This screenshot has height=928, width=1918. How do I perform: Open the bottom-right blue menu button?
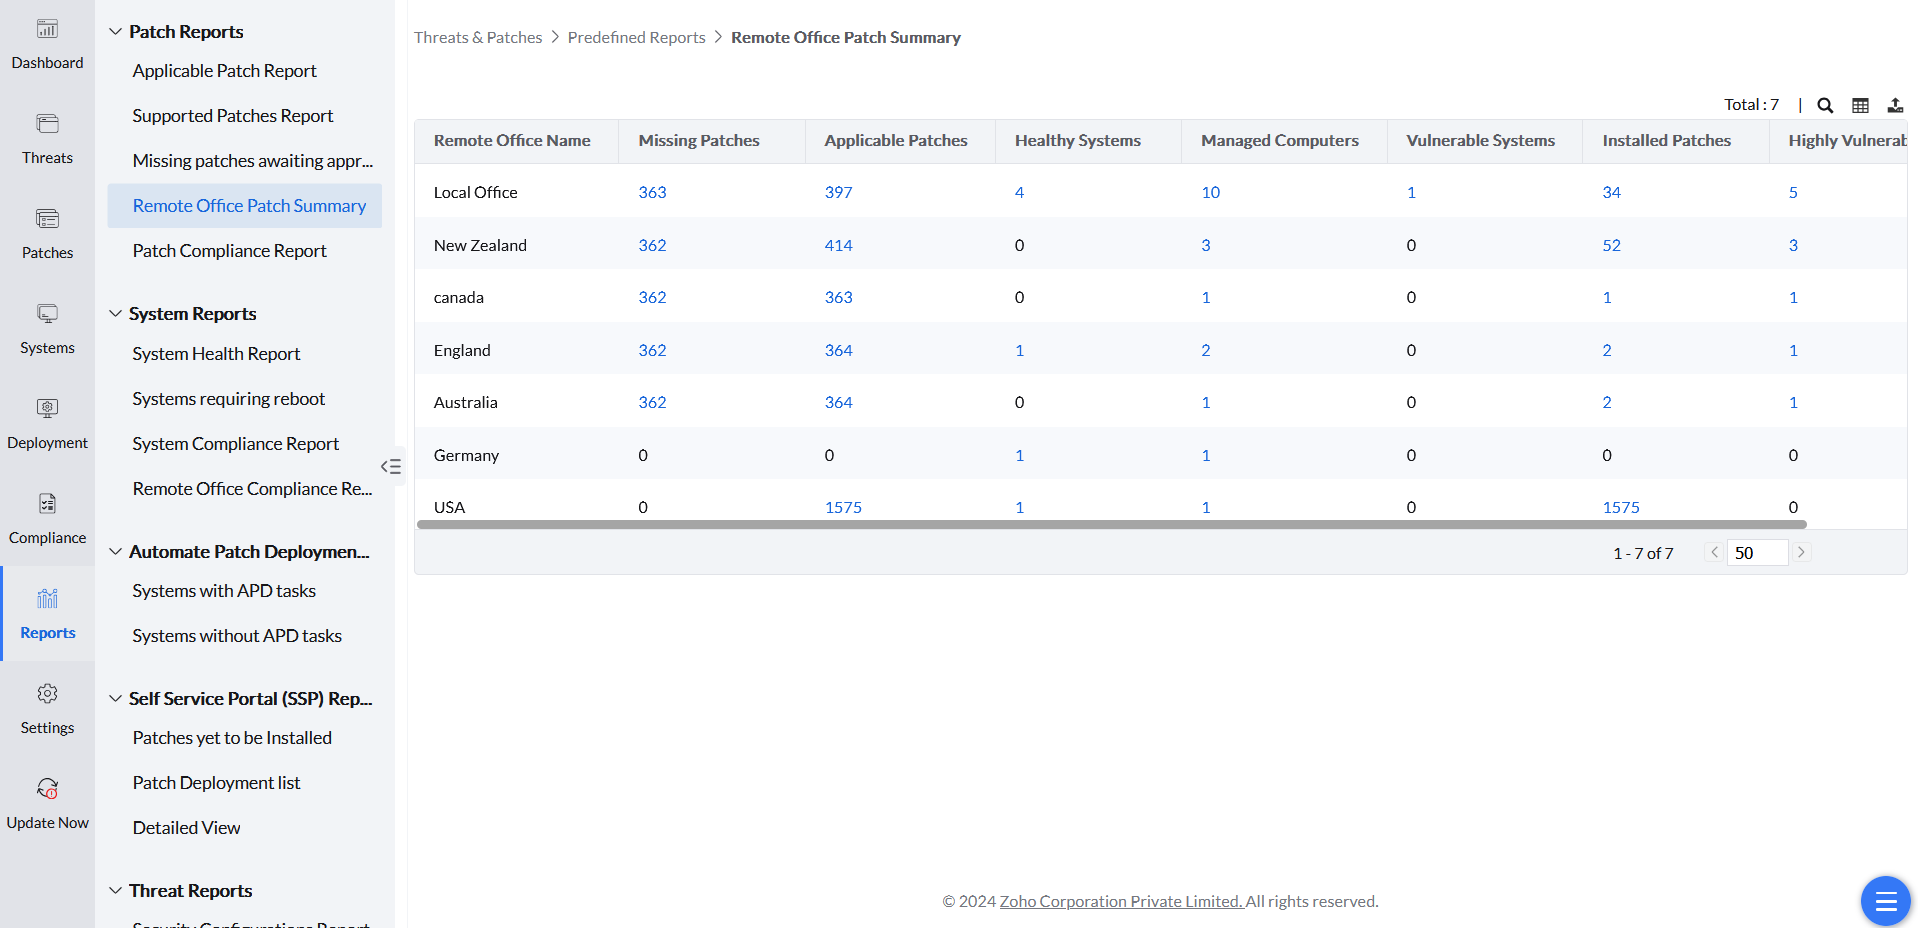(1885, 901)
